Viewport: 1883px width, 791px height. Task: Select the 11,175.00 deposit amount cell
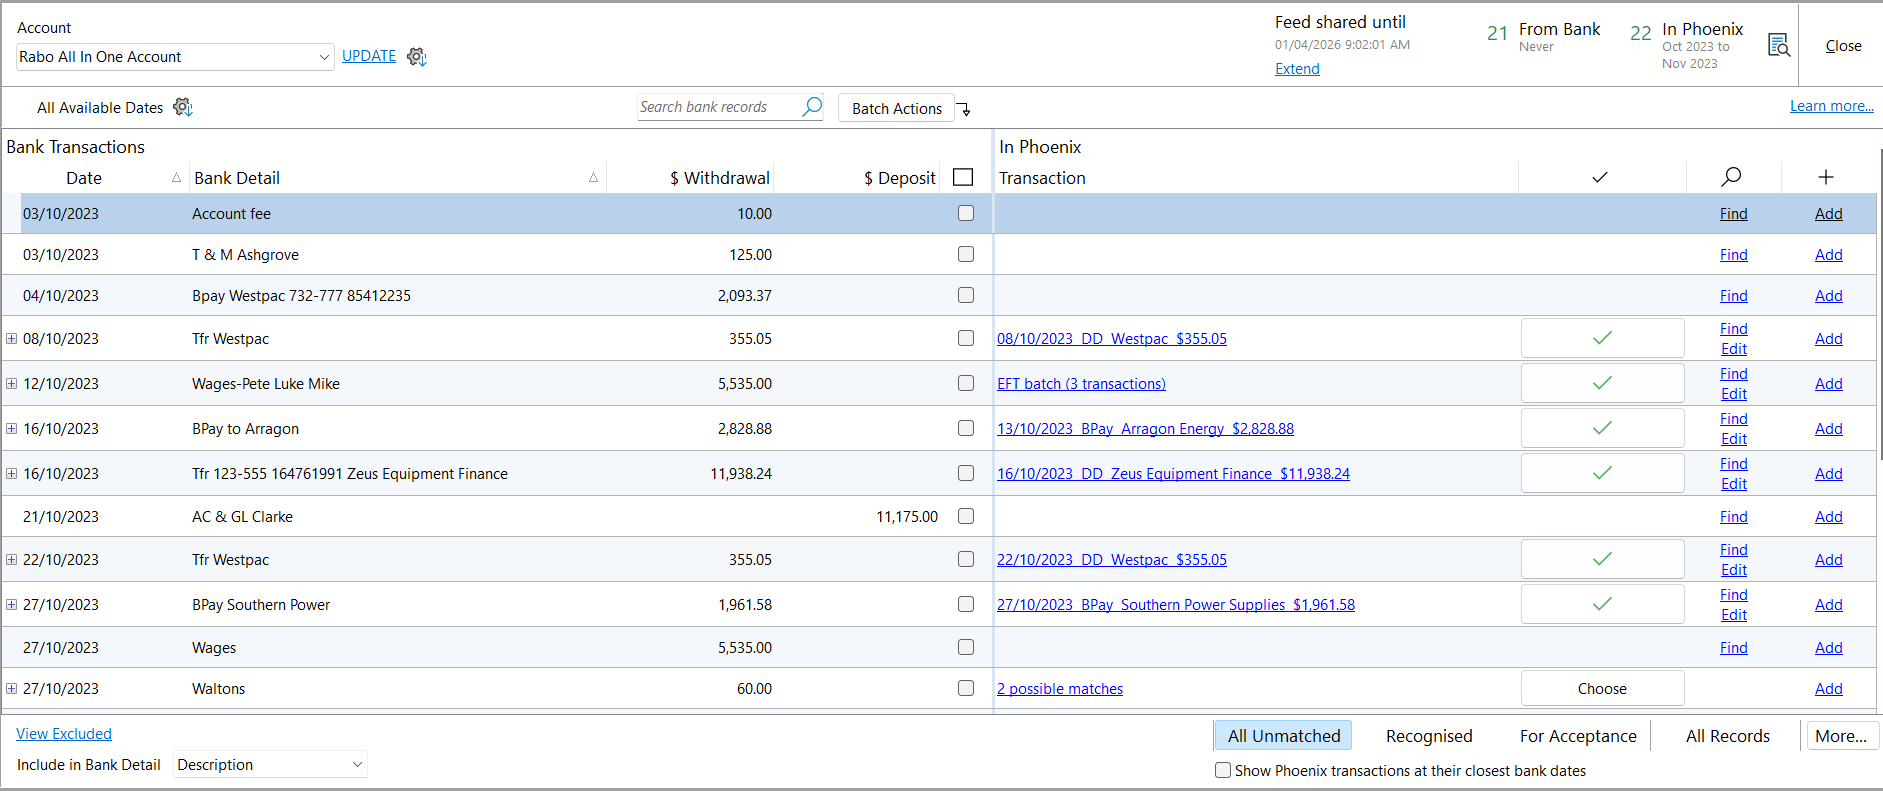(x=906, y=517)
